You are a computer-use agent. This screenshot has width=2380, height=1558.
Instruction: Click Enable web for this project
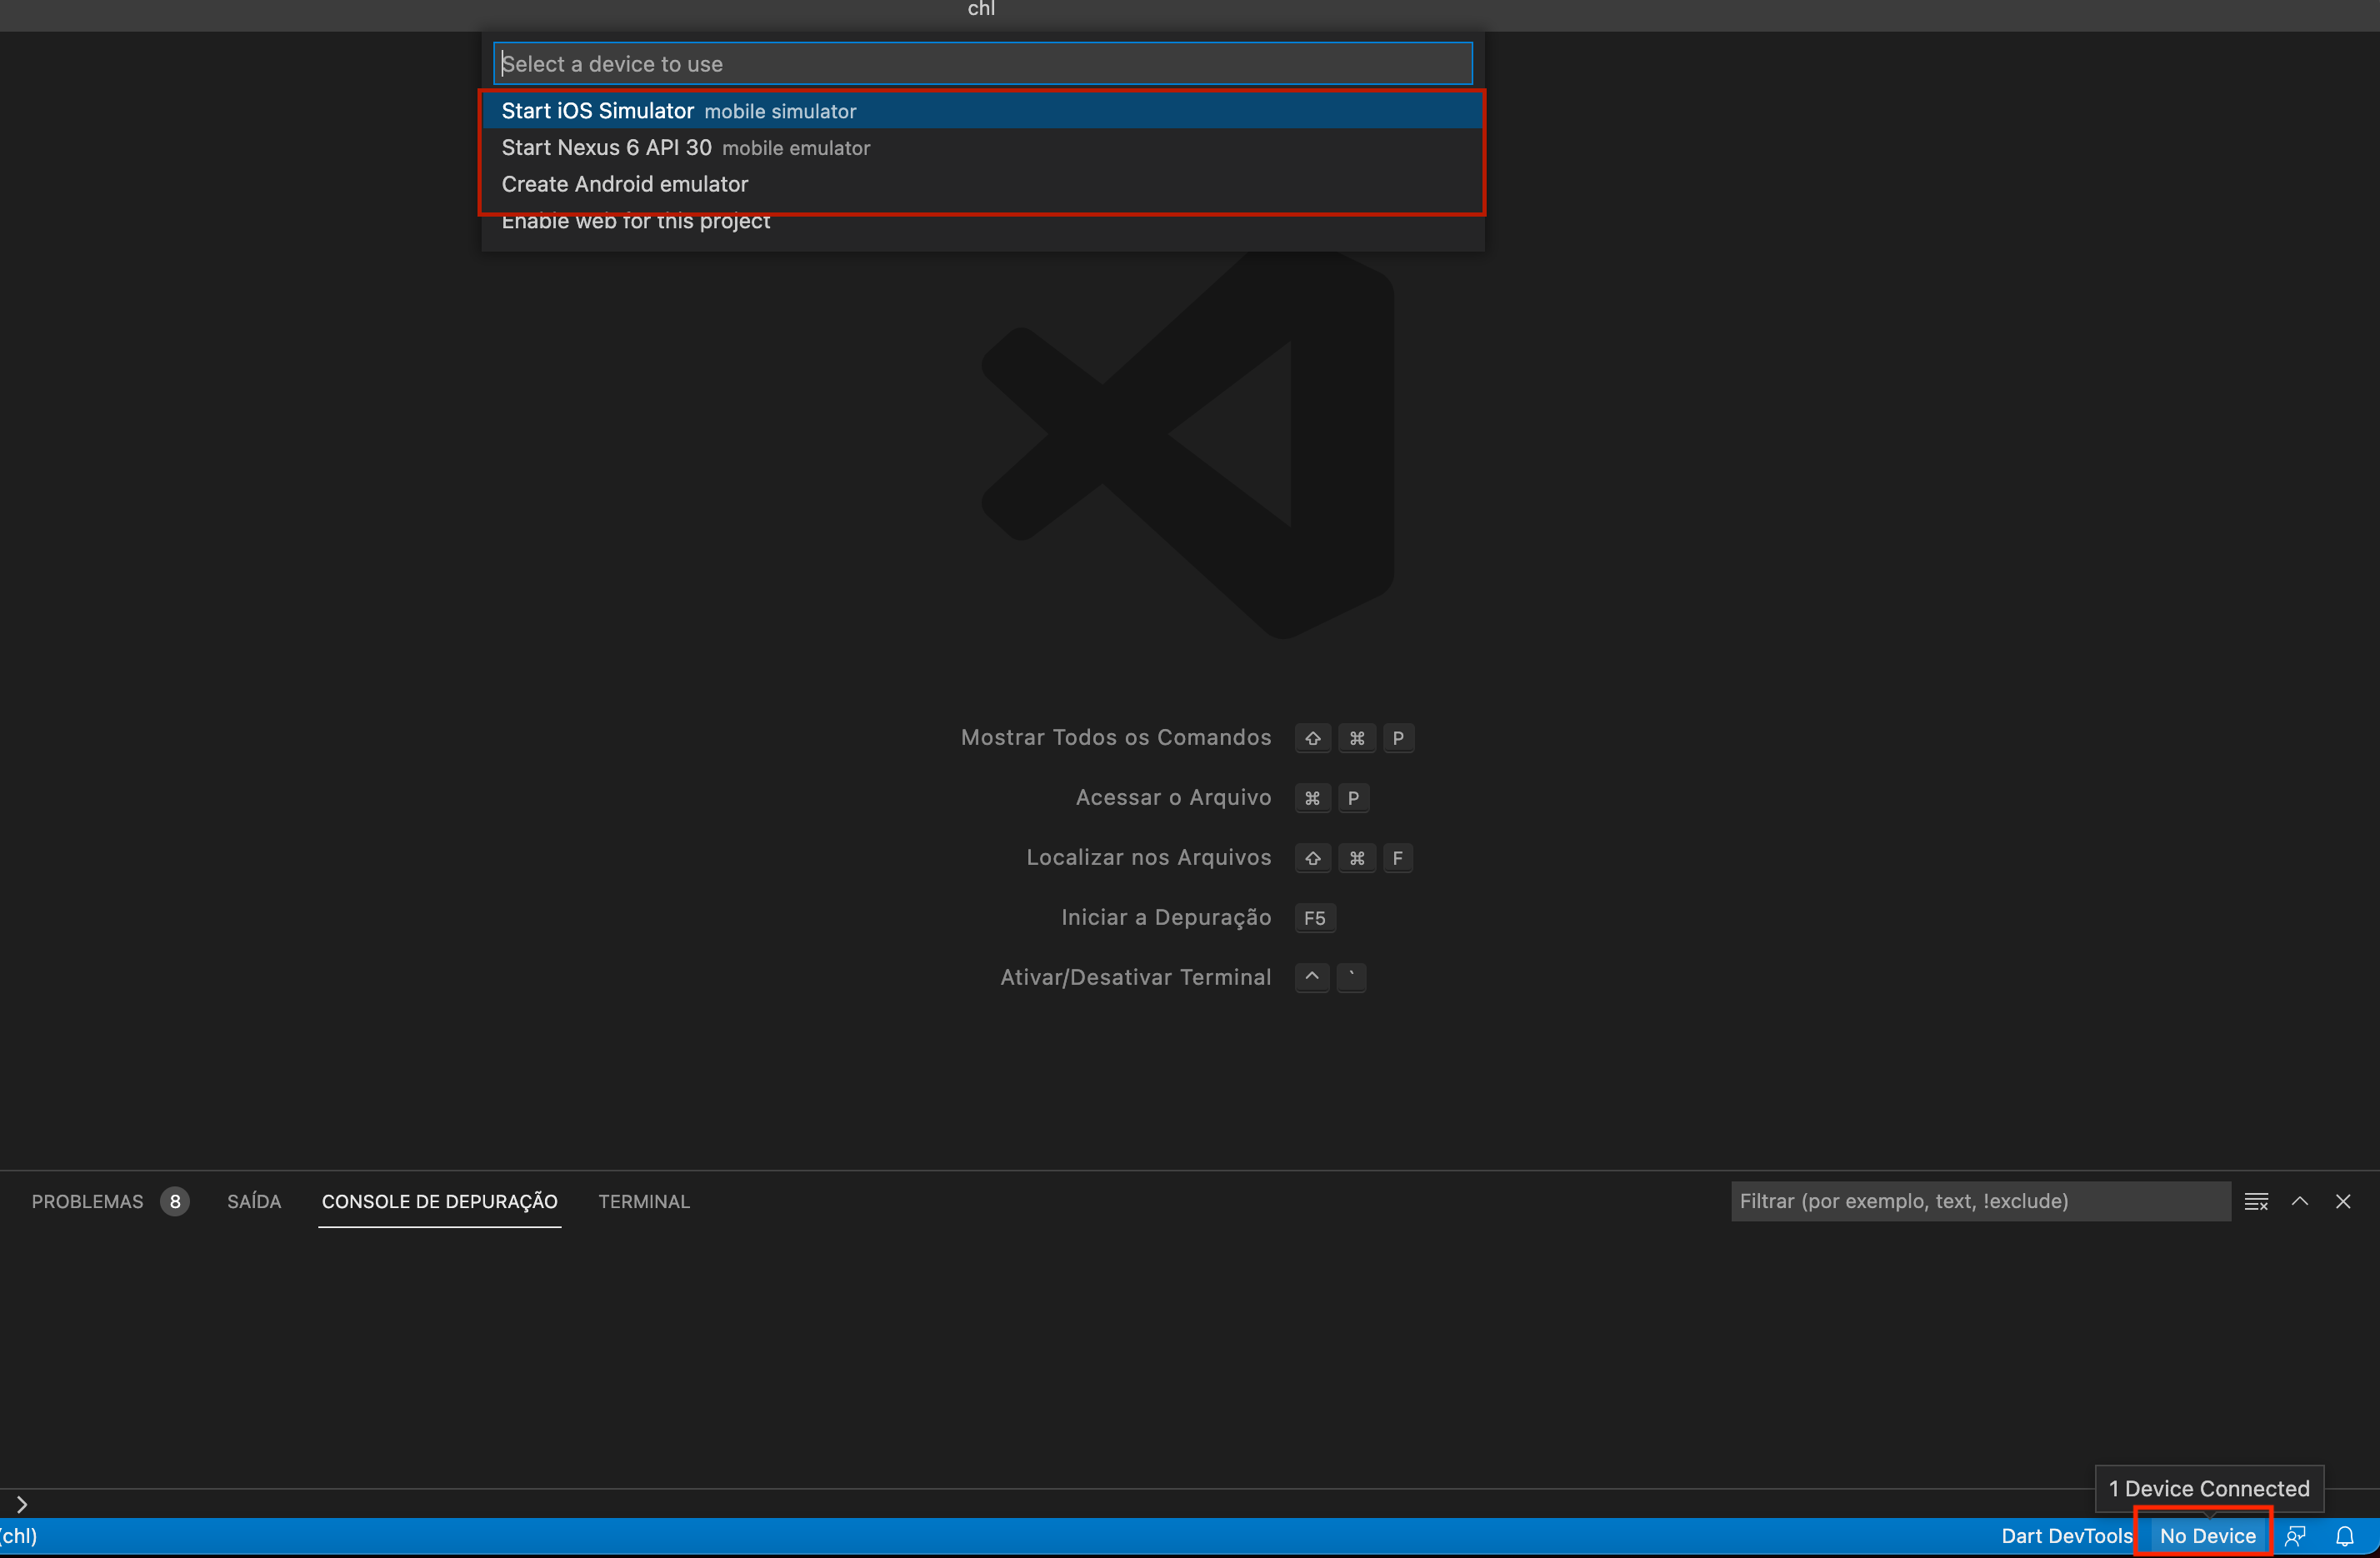click(636, 220)
